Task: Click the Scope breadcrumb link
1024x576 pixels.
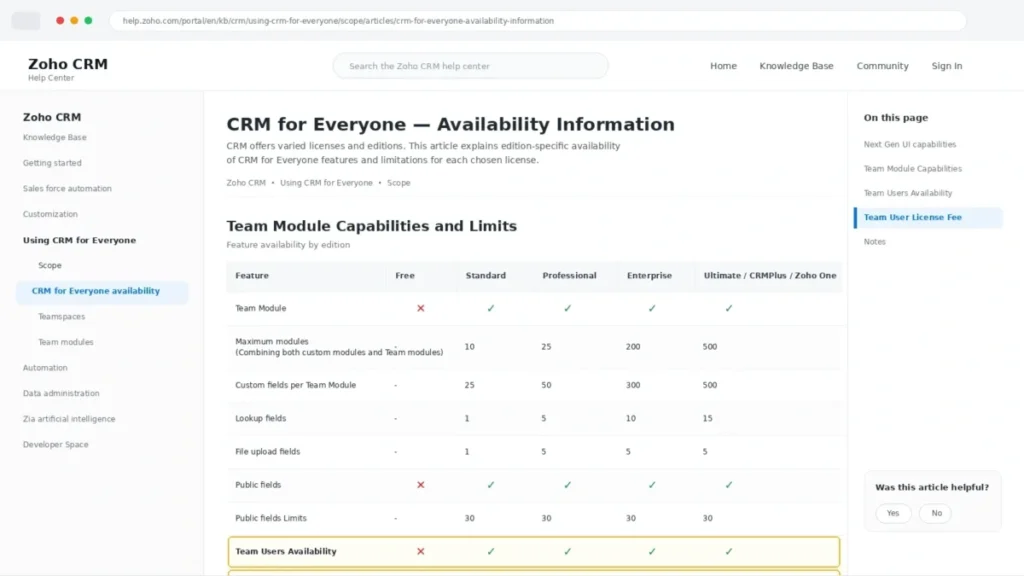Action: [398, 183]
